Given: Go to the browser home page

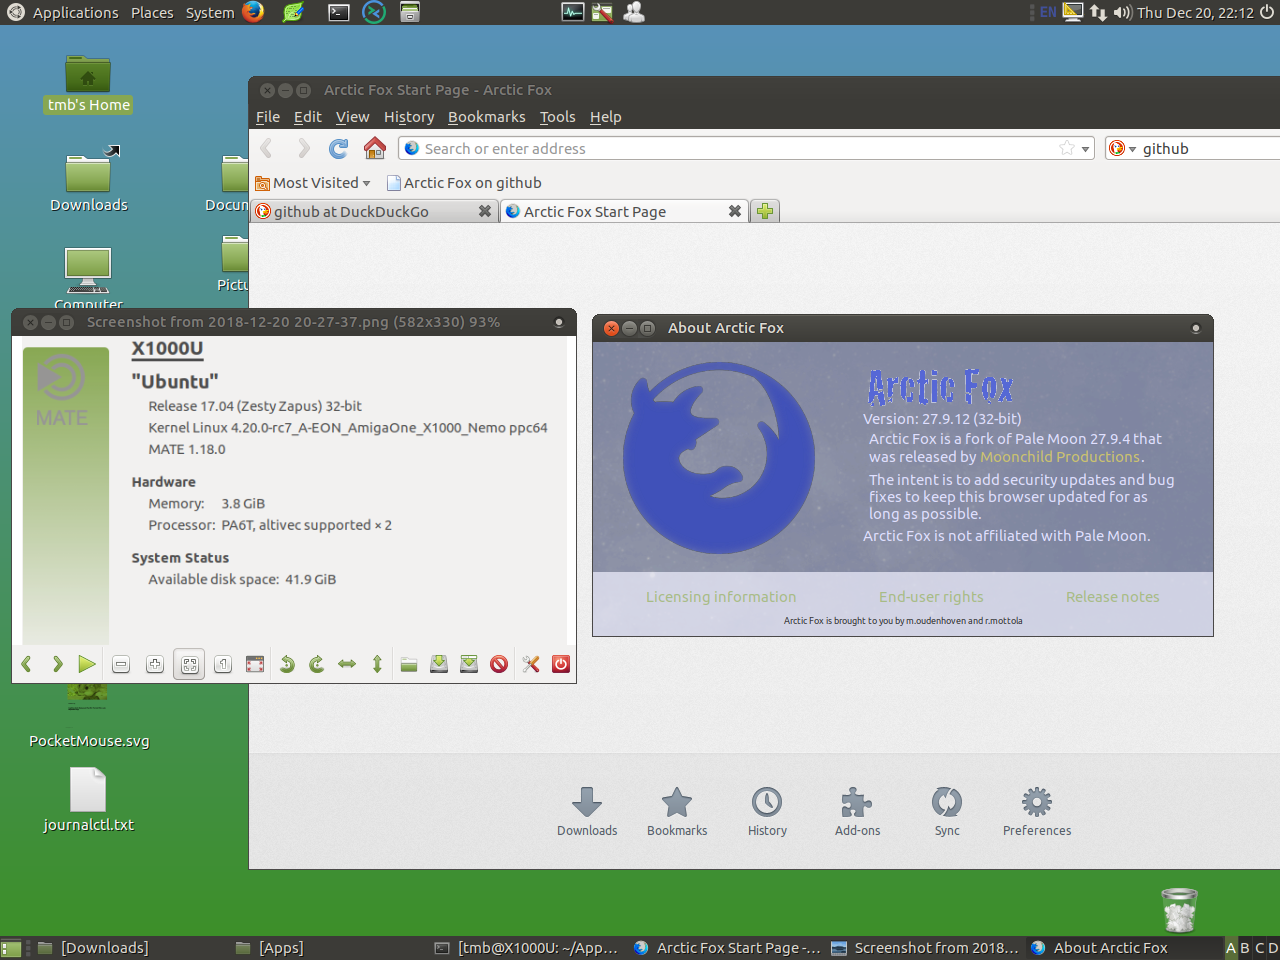Looking at the screenshot, I should [375, 149].
